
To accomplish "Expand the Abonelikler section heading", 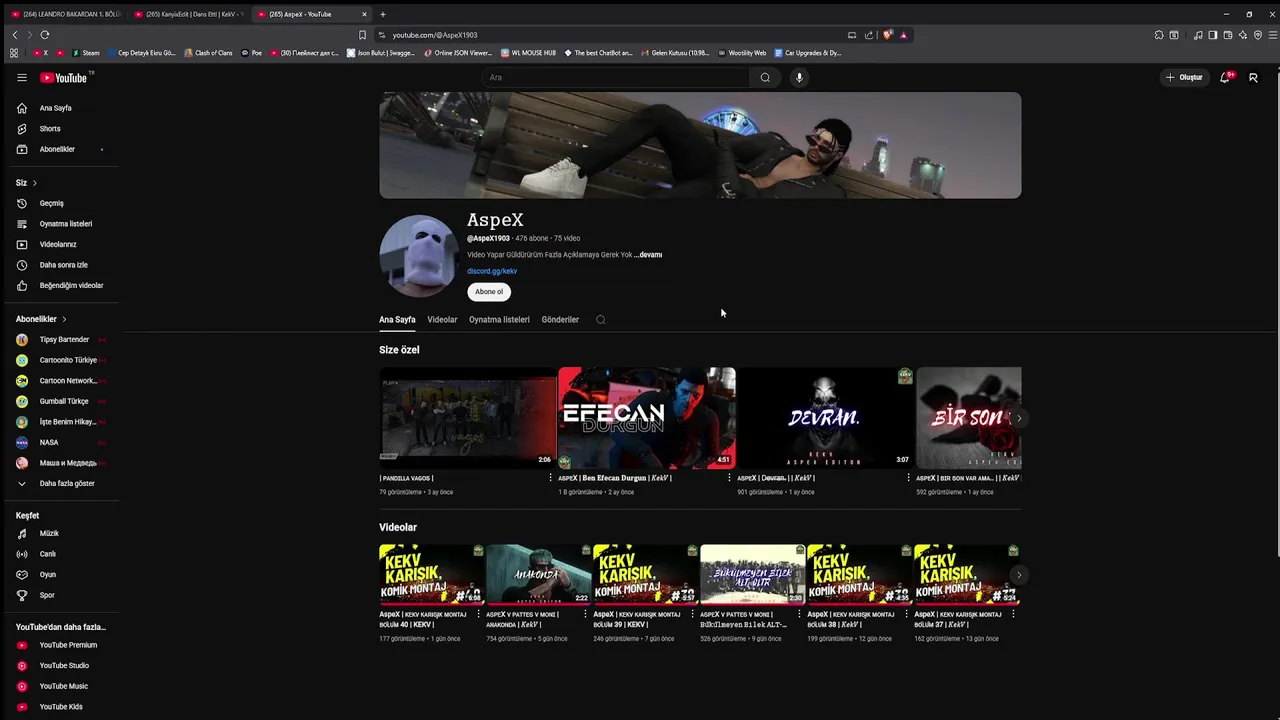I will point(41,319).
